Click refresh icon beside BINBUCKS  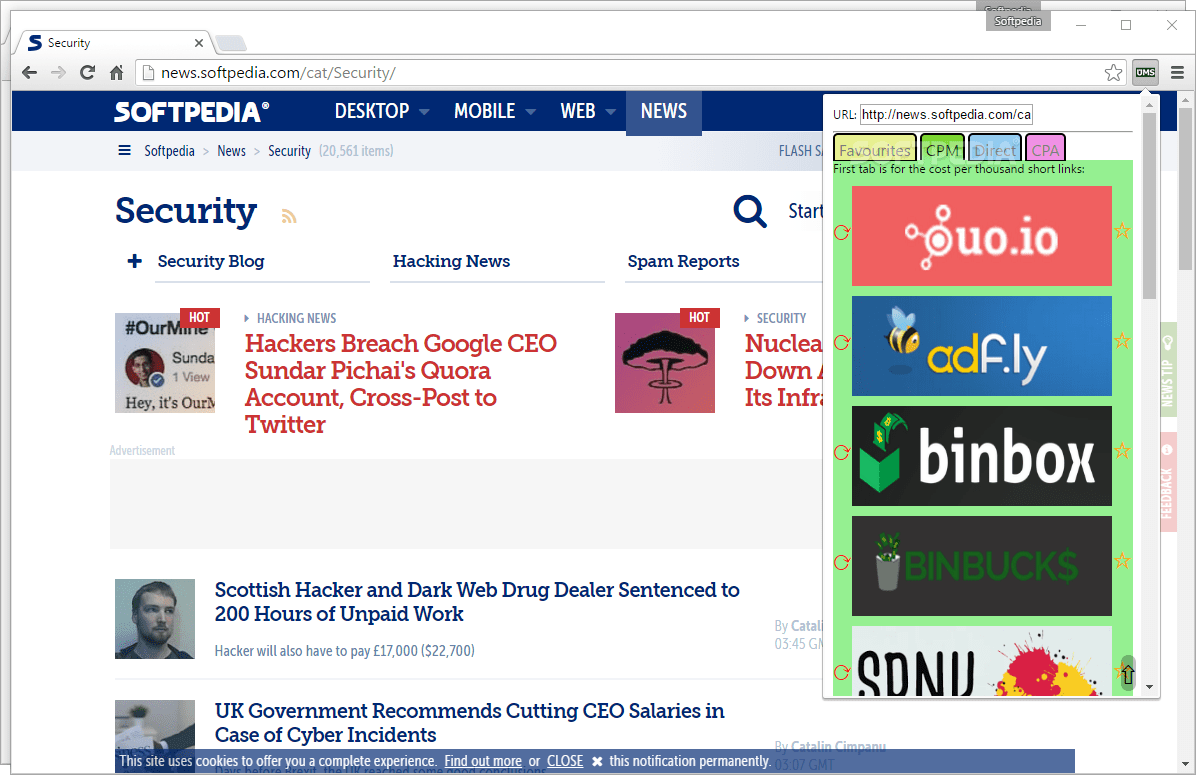841,562
